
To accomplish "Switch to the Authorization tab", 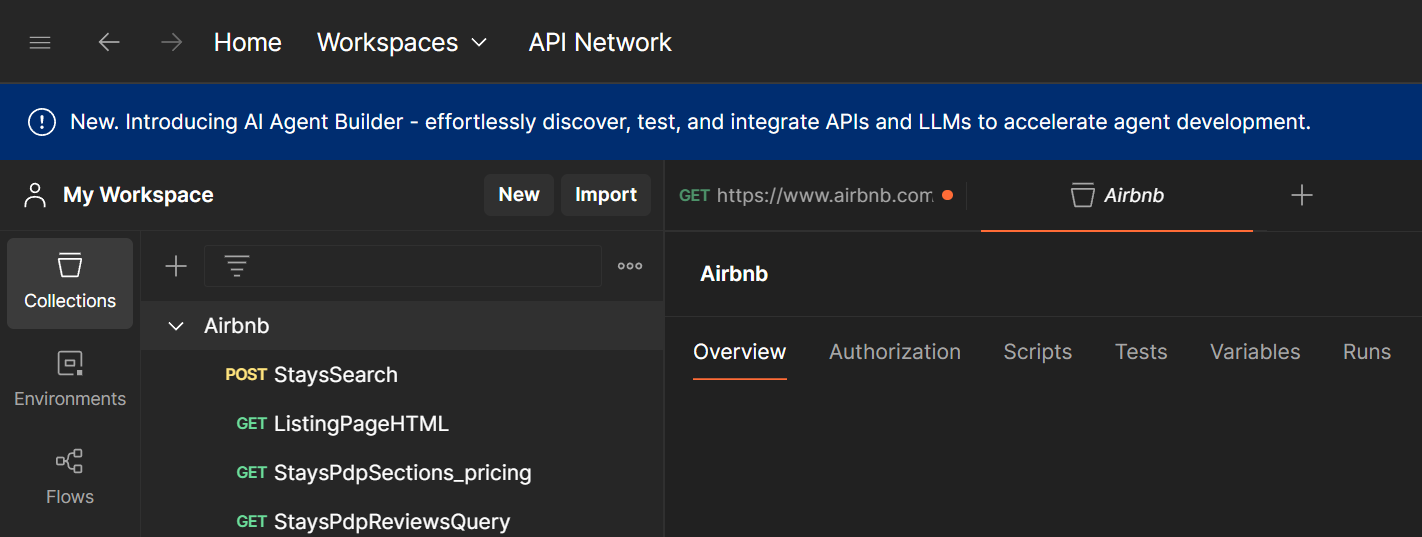I will point(895,352).
